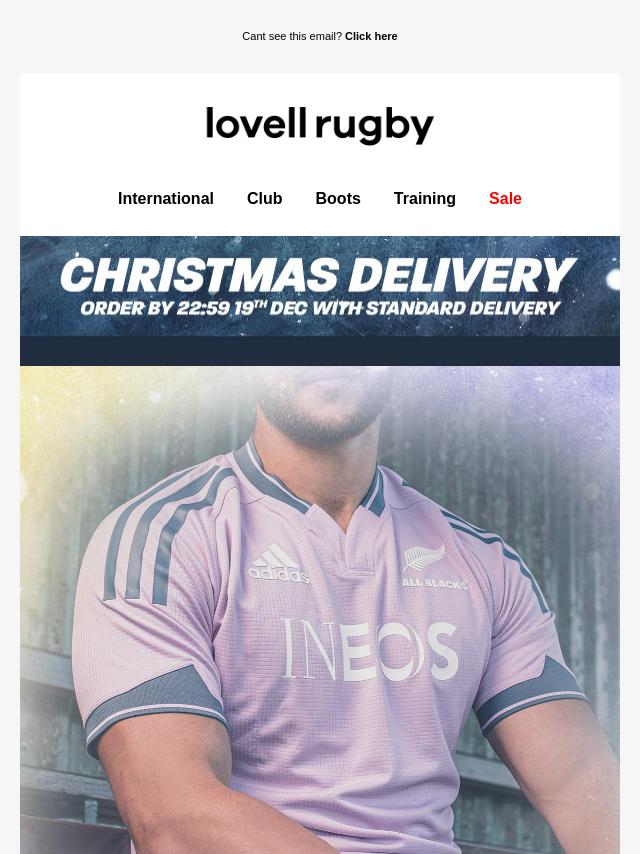640x854 pixels.
Task: Select the INEOS sponsor lettering
Action: click(369, 650)
